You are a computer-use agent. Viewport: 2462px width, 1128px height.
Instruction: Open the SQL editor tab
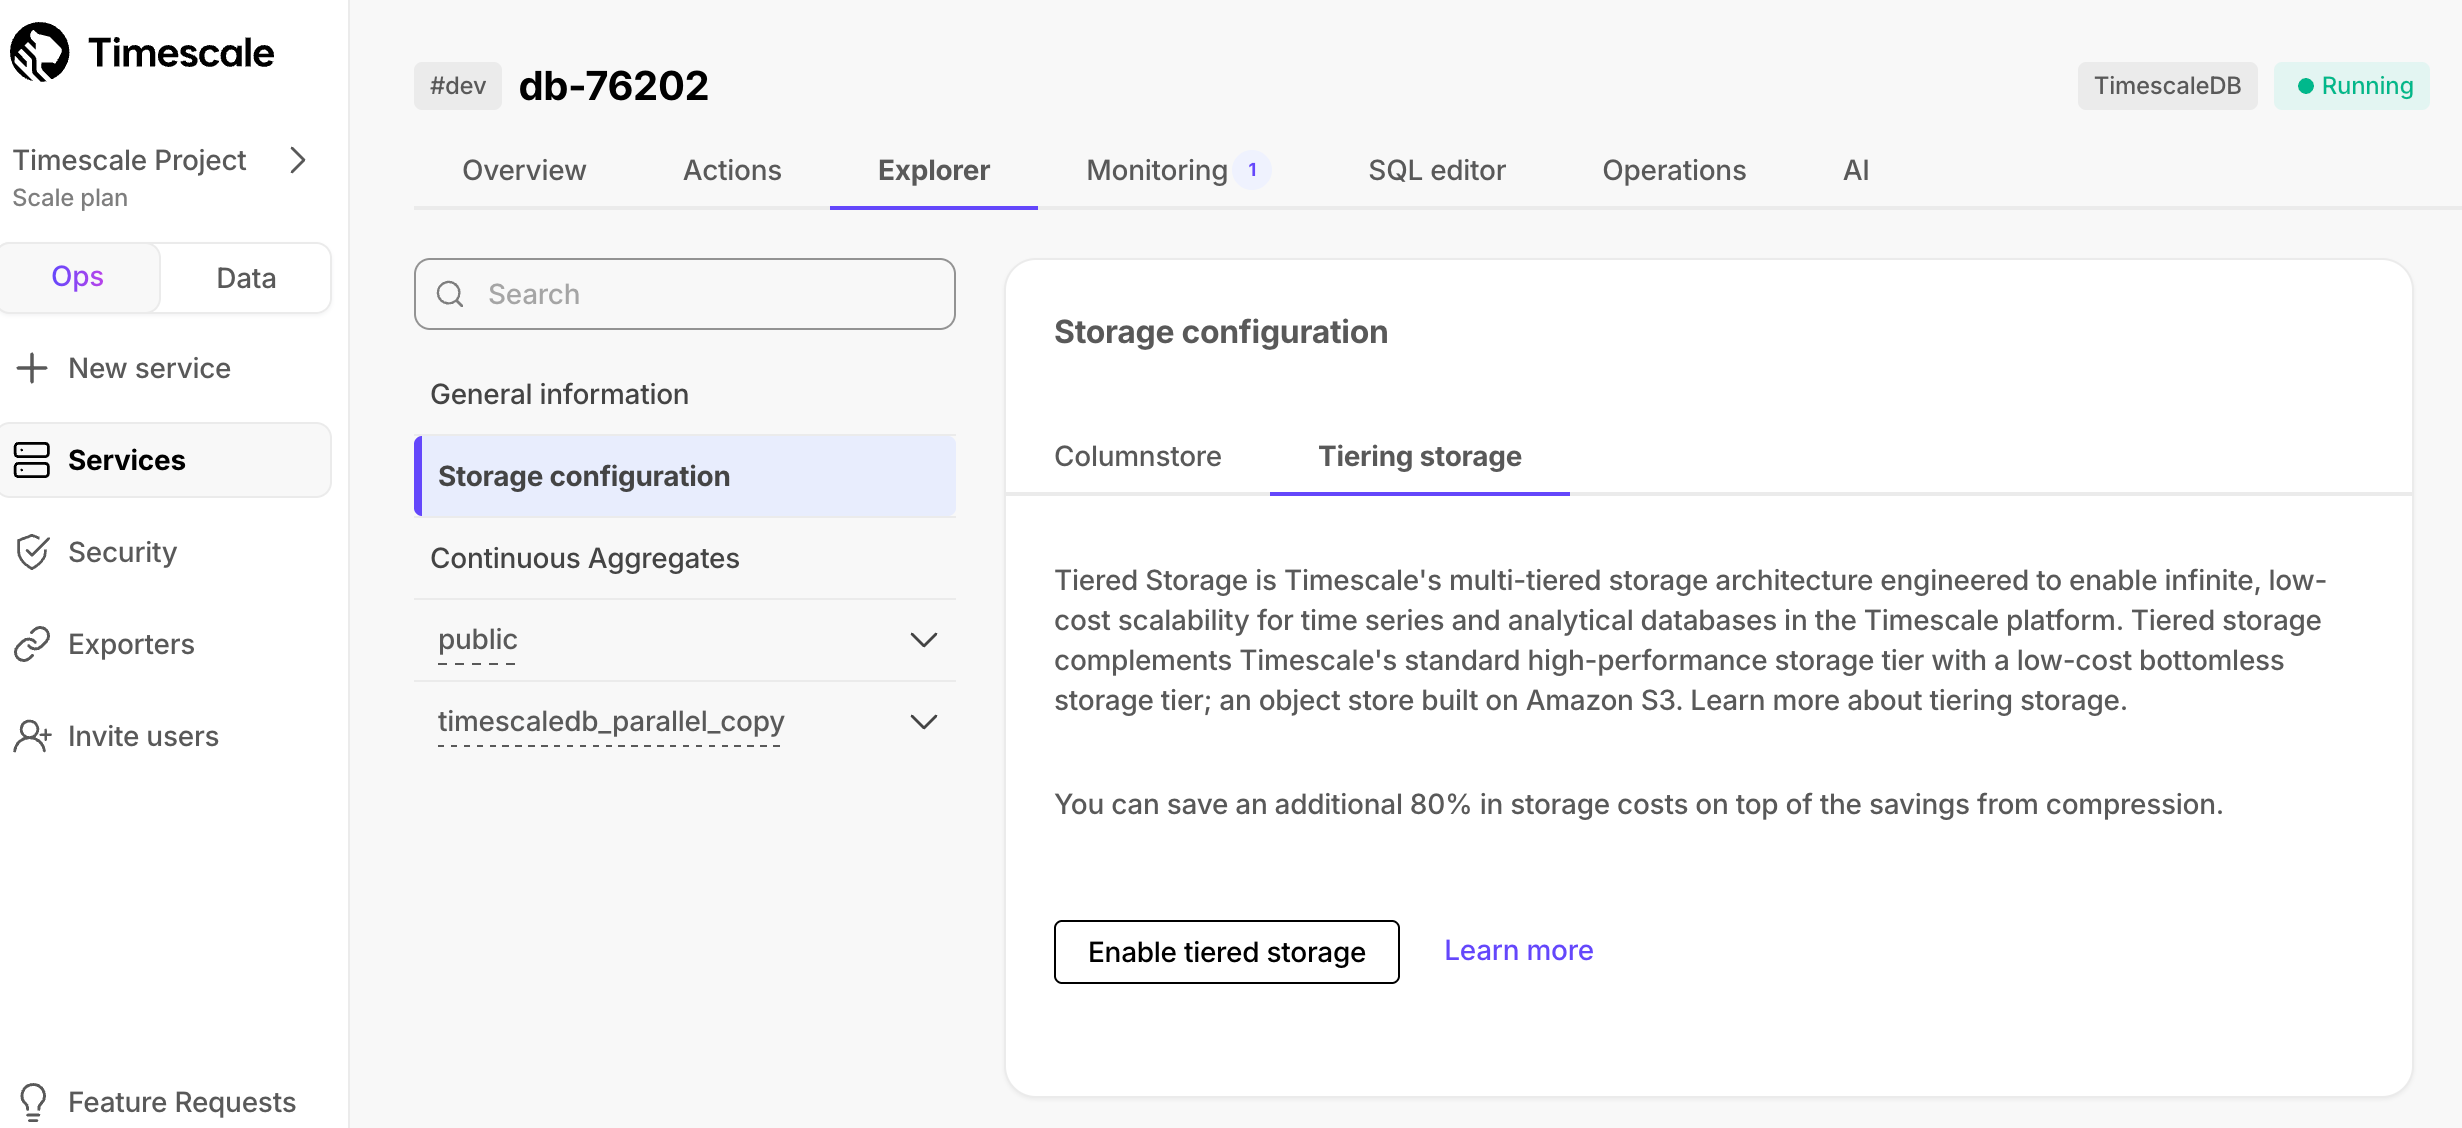tap(1437, 171)
